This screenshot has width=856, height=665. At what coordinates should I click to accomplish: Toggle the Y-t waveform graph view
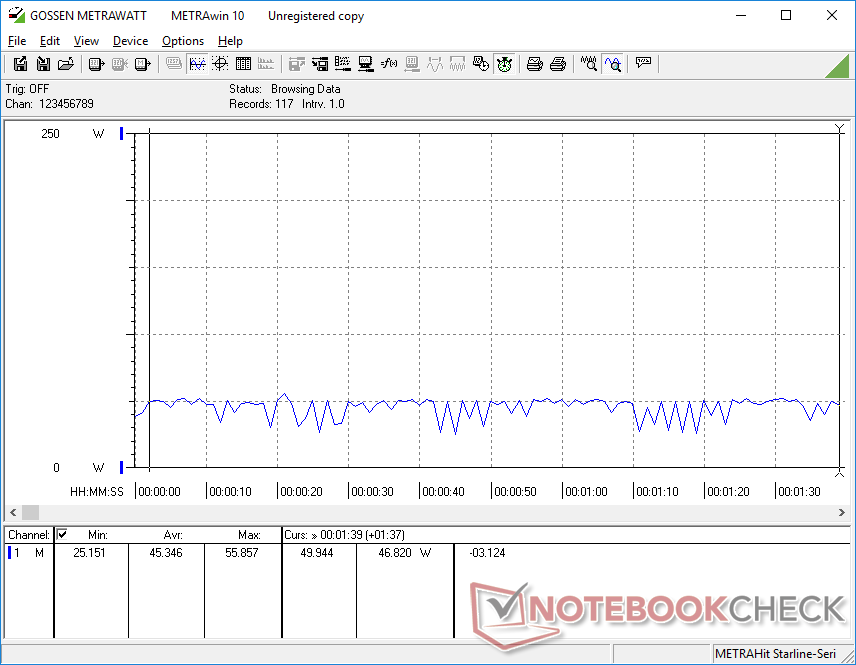click(x=197, y=64)
